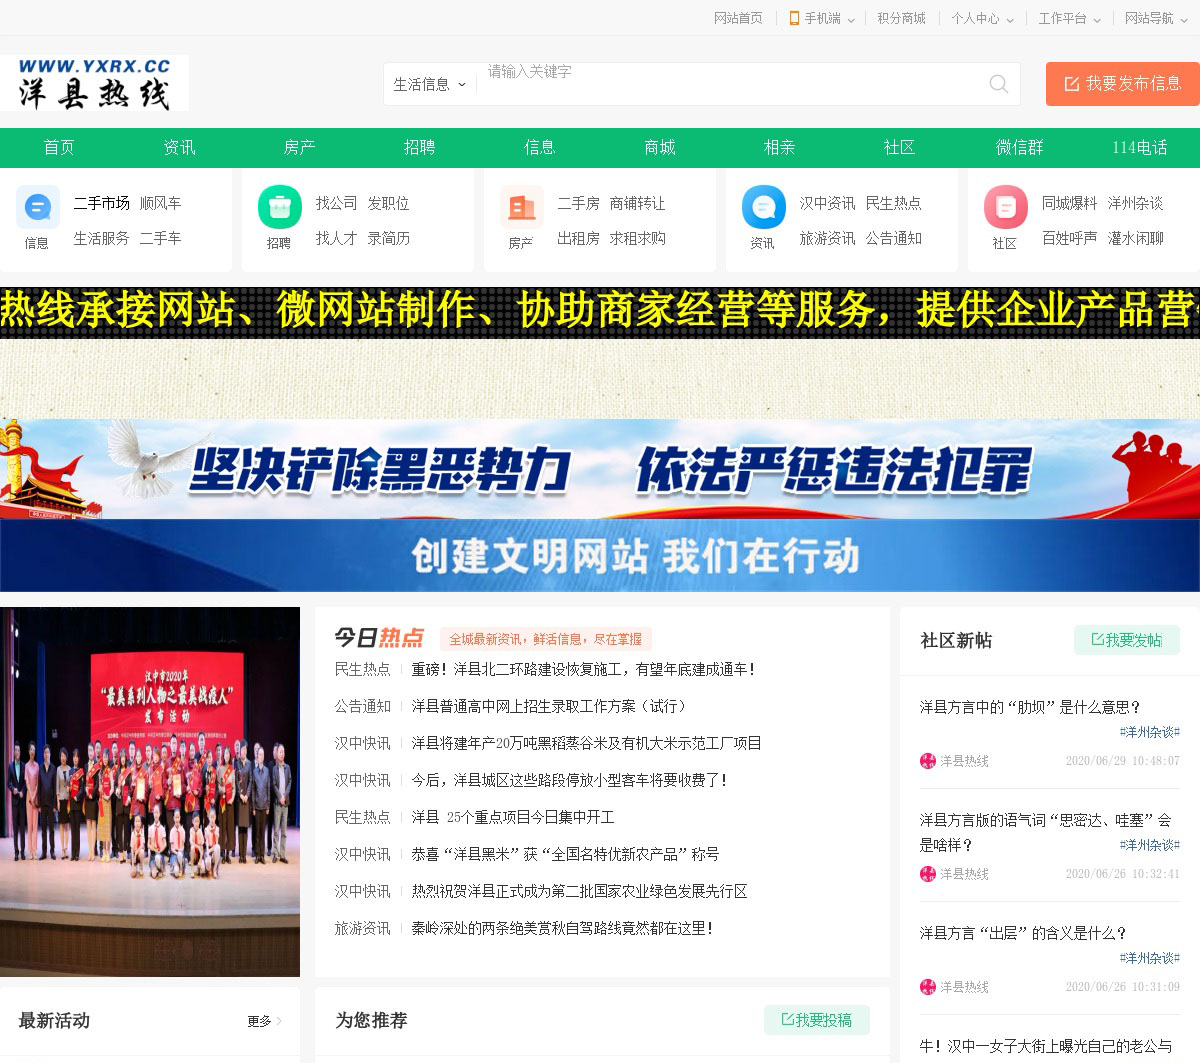Open the 洋县普通高中网上招生录取工作方案 article
This screenshot has width=1200, height=1063.
[x=552, y=706]
